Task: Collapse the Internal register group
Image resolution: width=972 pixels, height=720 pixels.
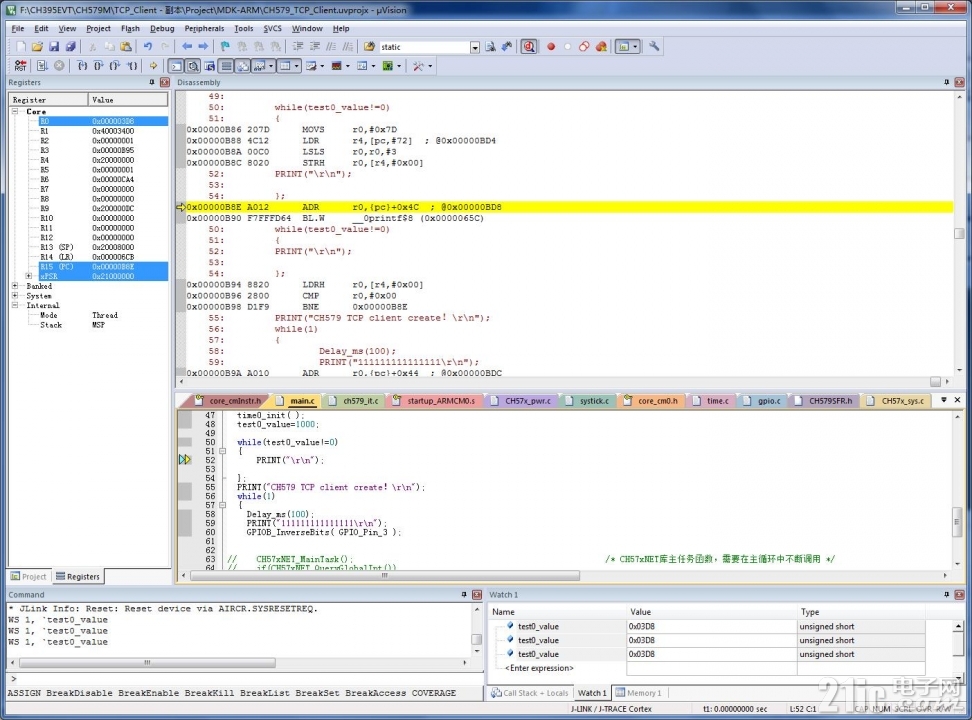Action: [15, 305]
